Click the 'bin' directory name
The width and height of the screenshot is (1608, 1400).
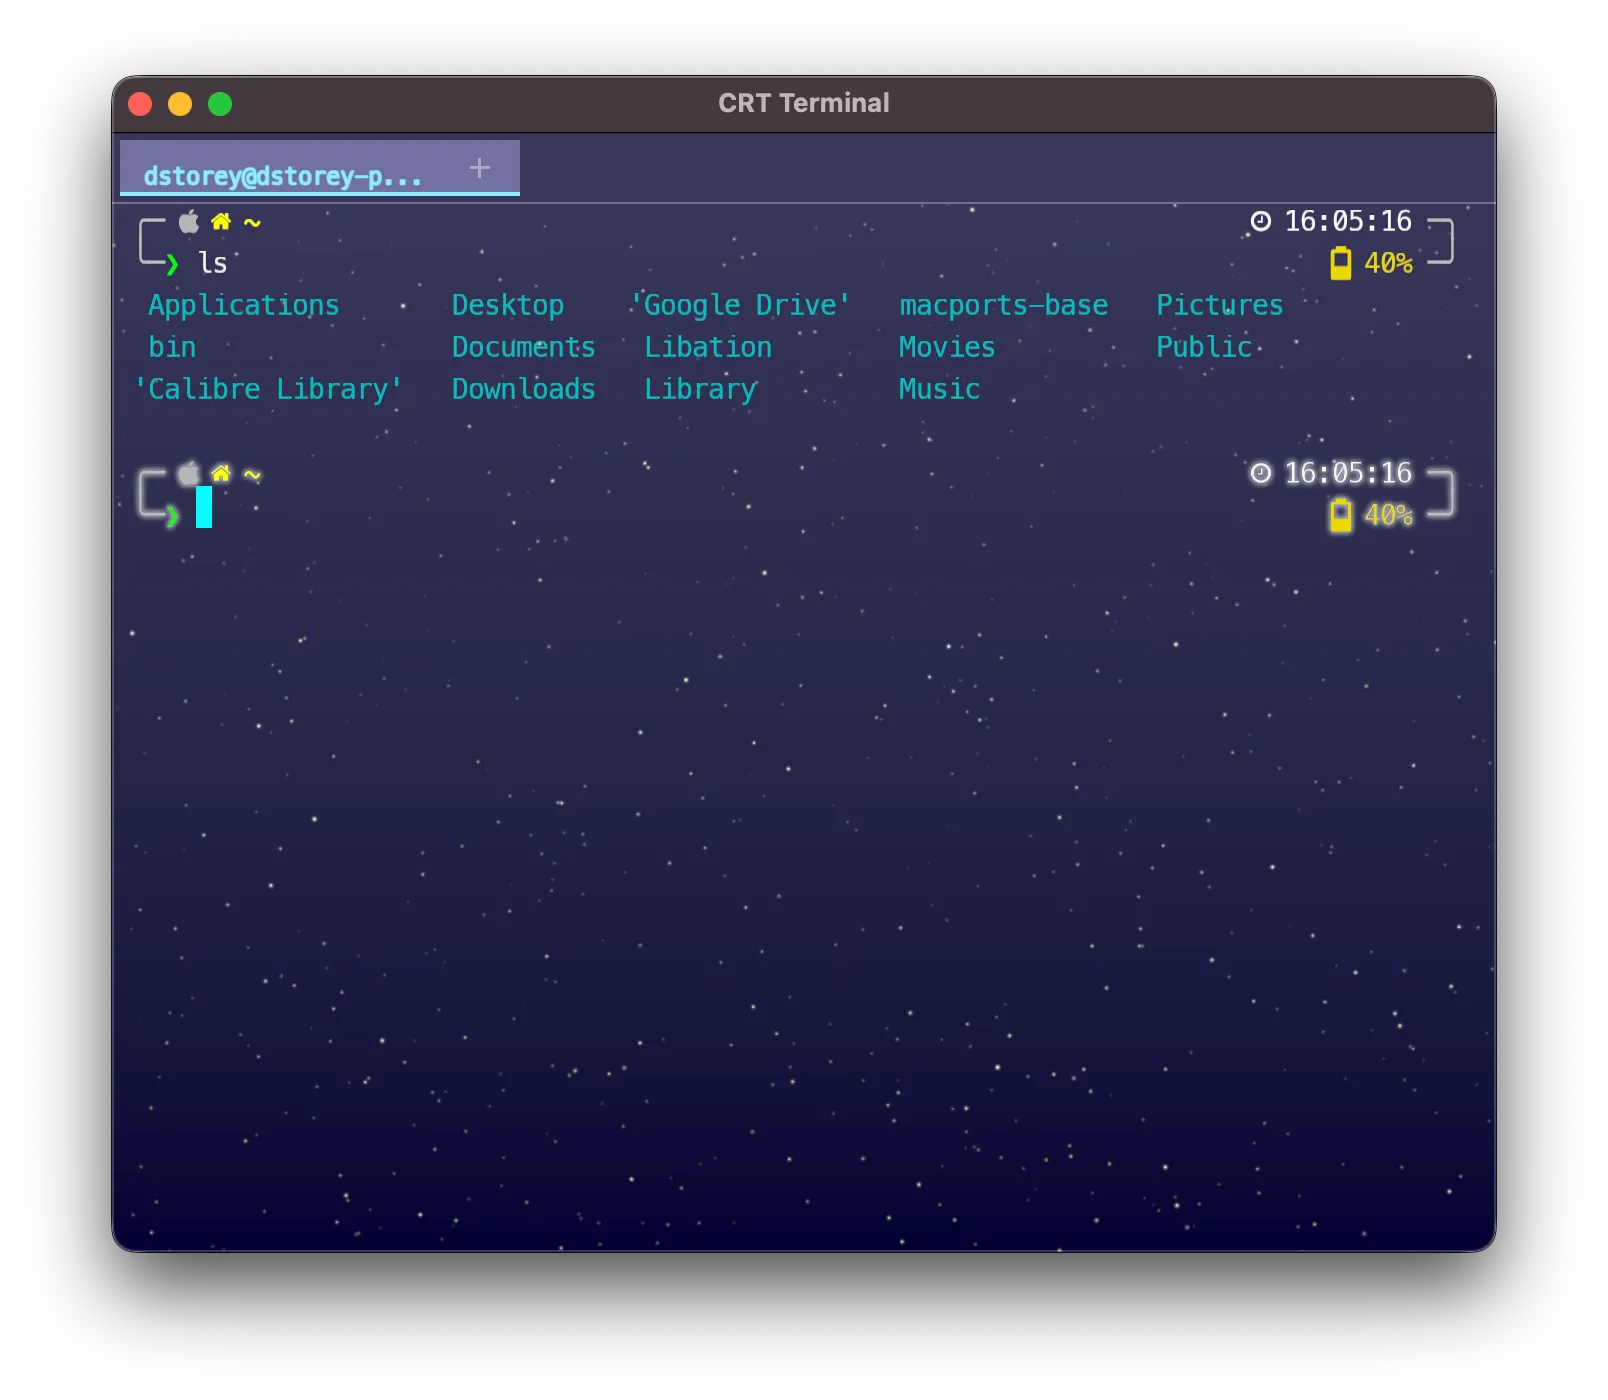172,347
